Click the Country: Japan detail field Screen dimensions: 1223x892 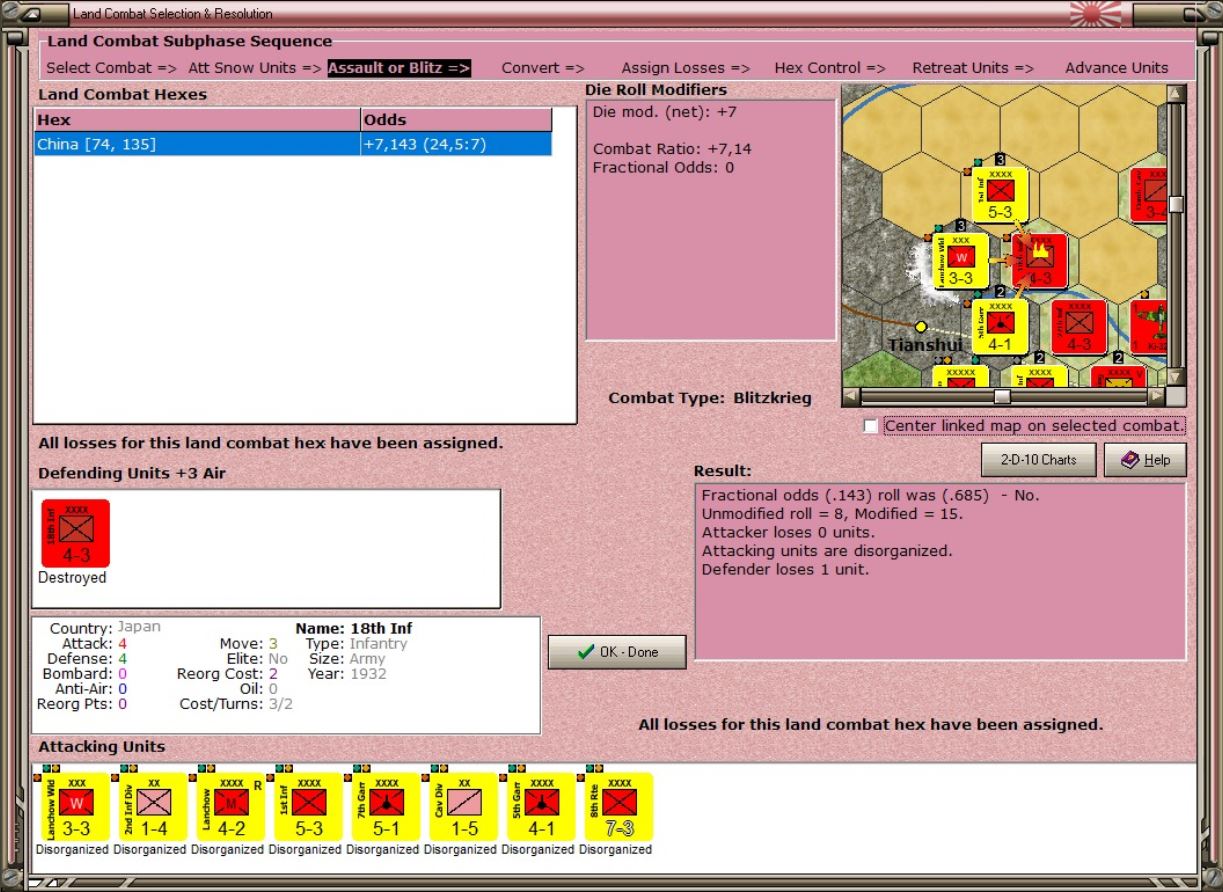pyautogui.click(x=105, y=627)
